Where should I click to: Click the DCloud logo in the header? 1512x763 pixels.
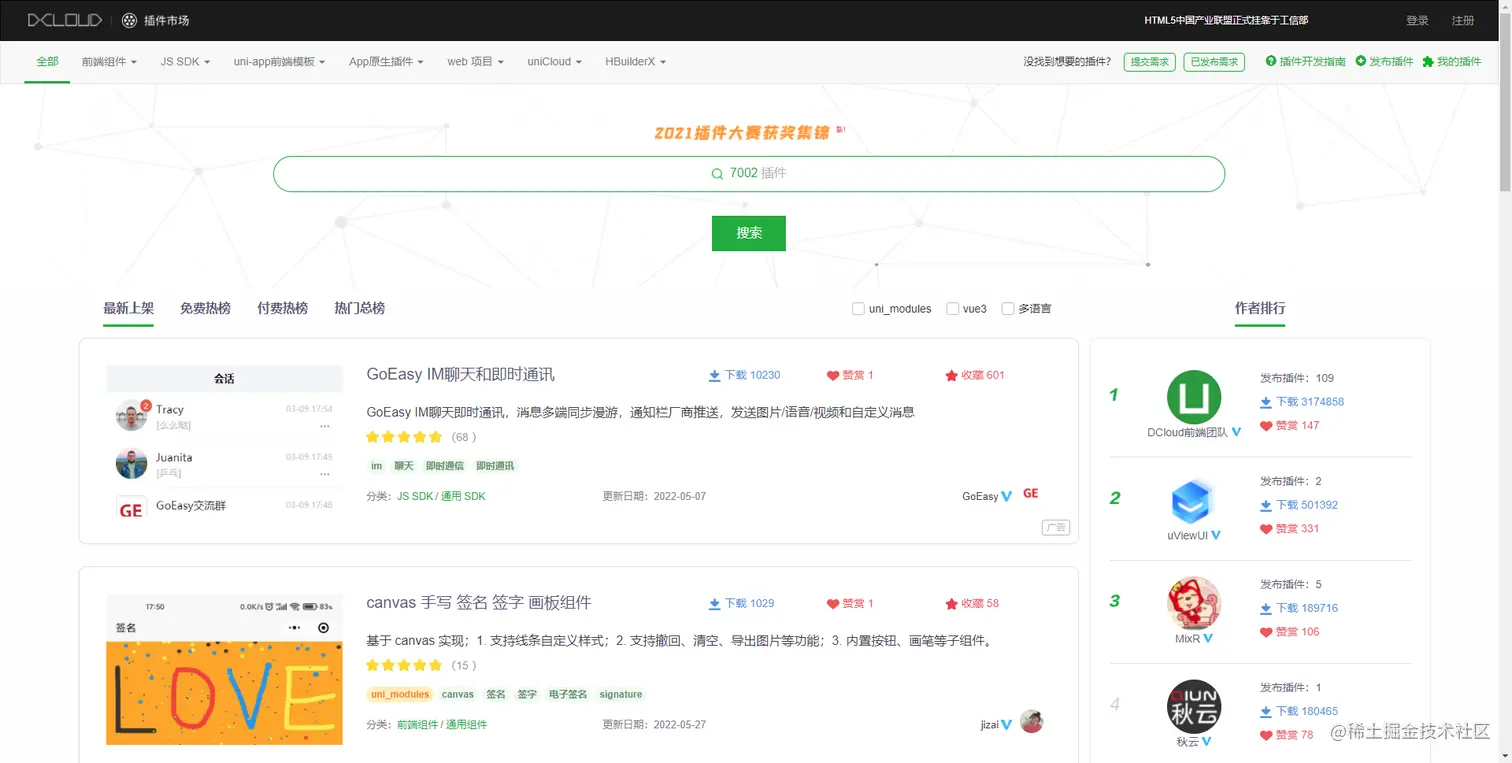64,20
